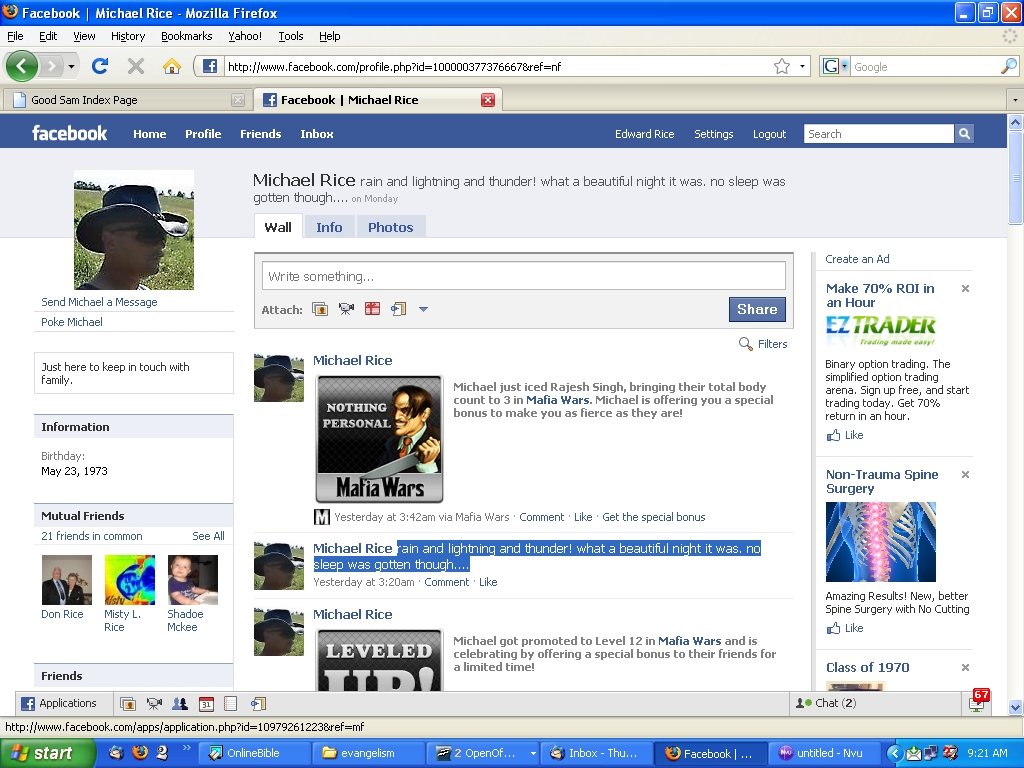Open the Yahoo! menu
The height and width of the screenshot is (768, 1024).
(x=244, y=36)
